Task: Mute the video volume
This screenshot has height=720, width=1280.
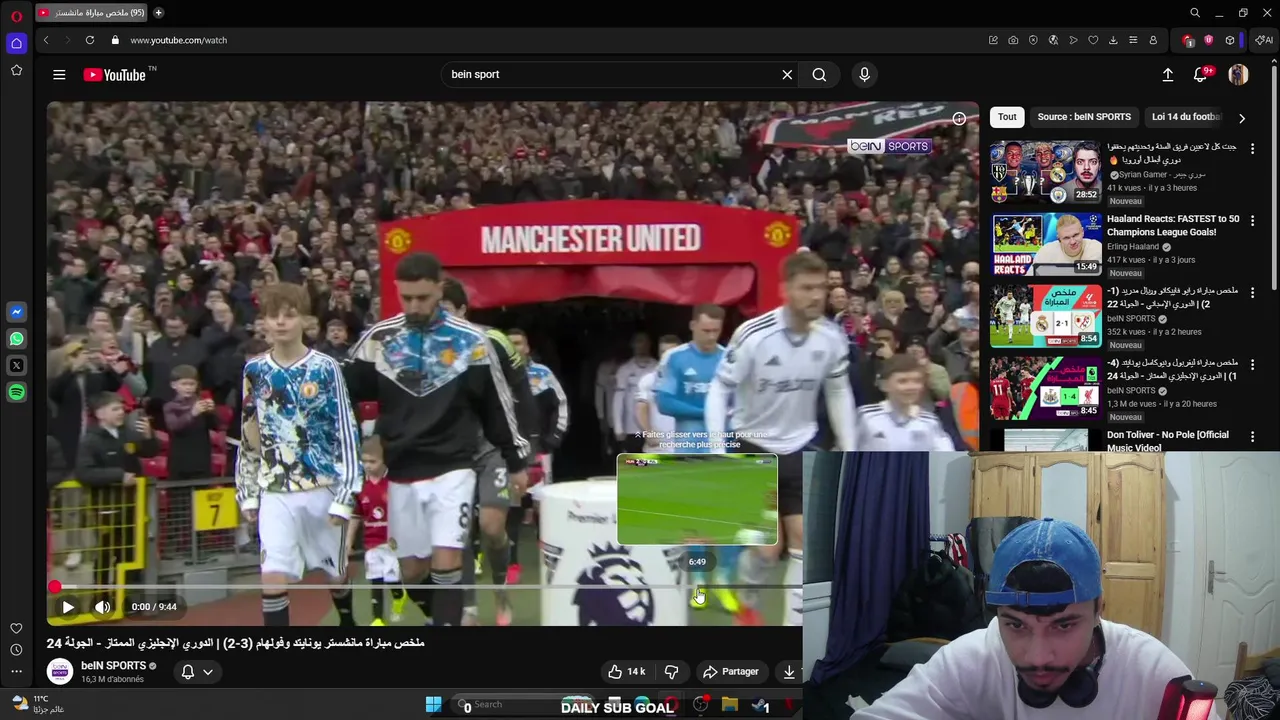Action: 102,606
